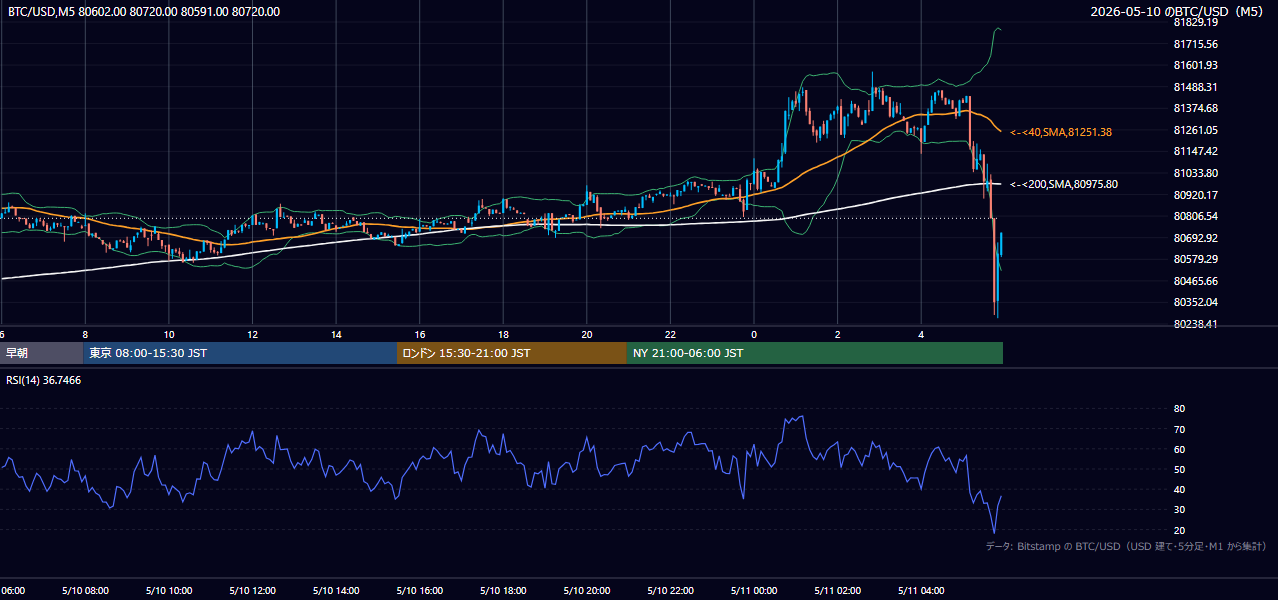This screenshot has height=600, width=1278.
Task: Click time axis label 5/10 12:00
Action: tap(251, 591)
